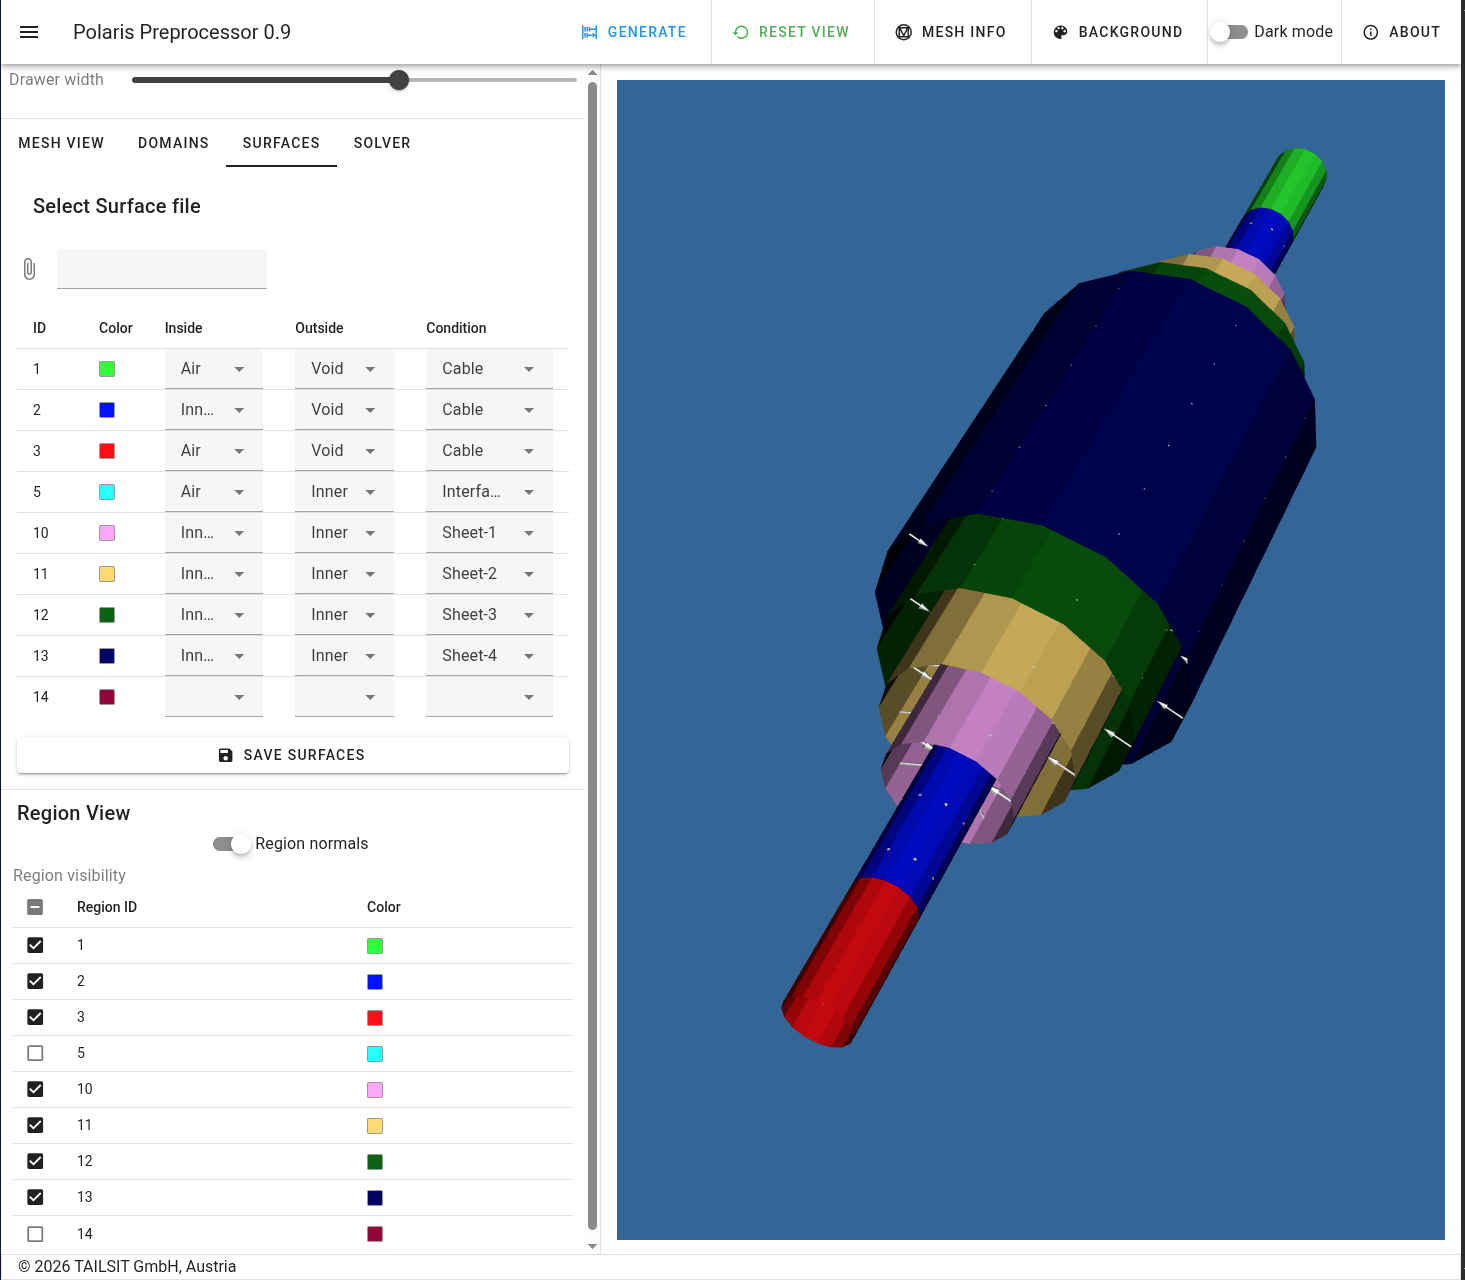The height and width of the screenshot is (1280, 1465).
Task: Click the About info icon
Action: [x=1371, y=32]
